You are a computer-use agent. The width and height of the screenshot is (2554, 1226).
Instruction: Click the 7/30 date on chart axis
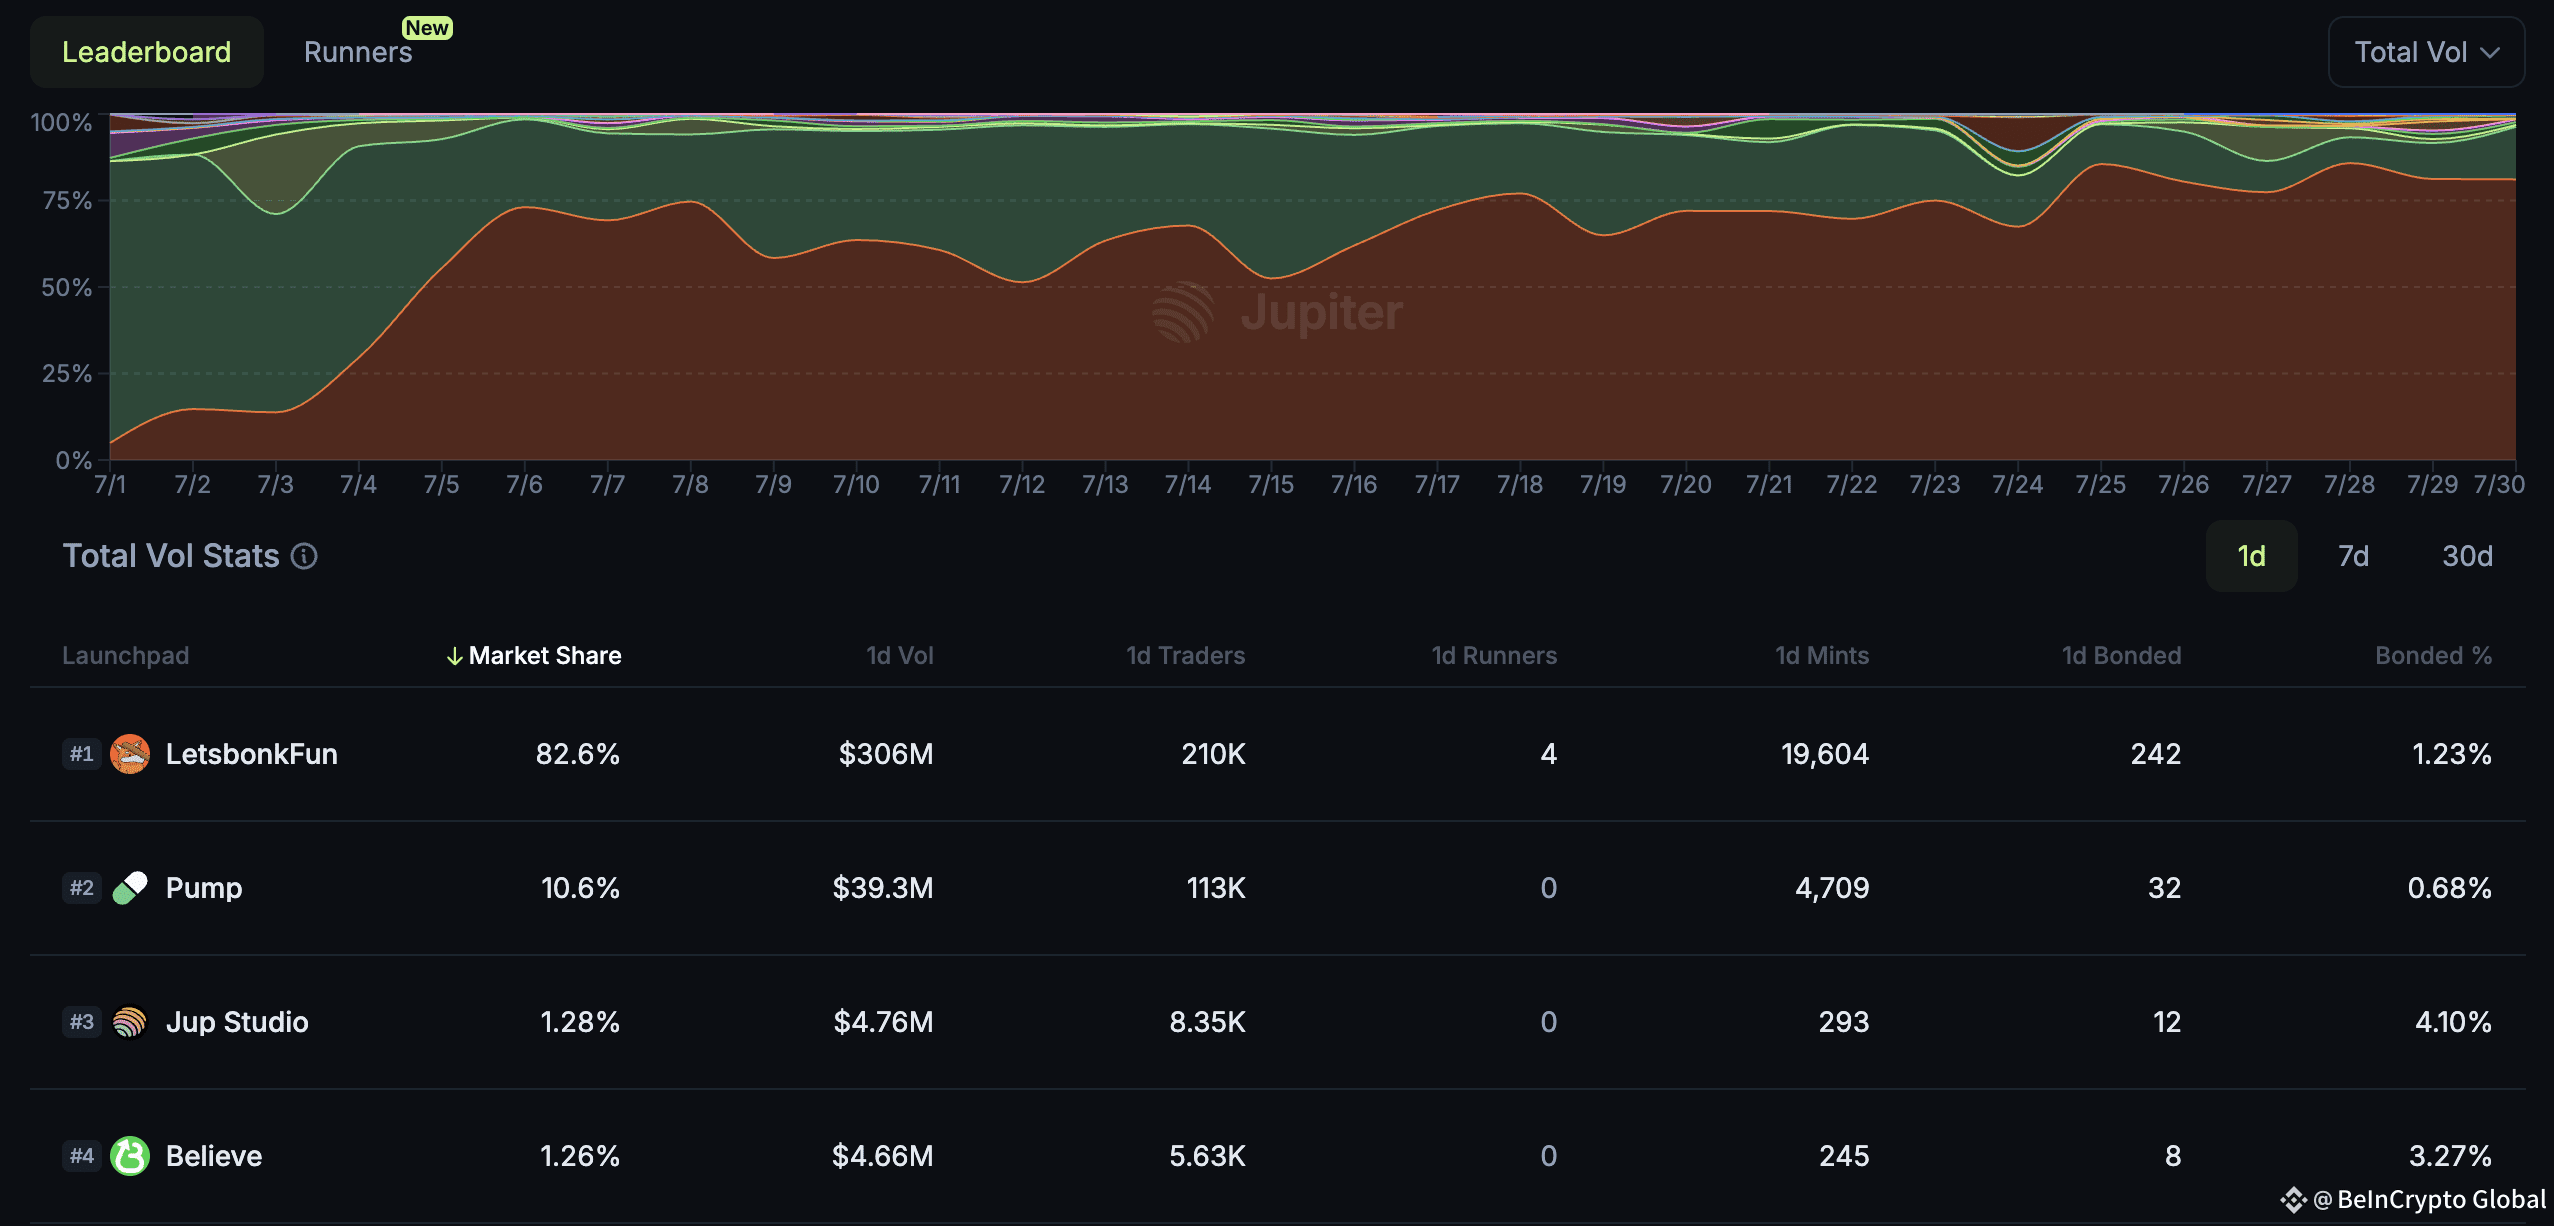[2499, 485]
